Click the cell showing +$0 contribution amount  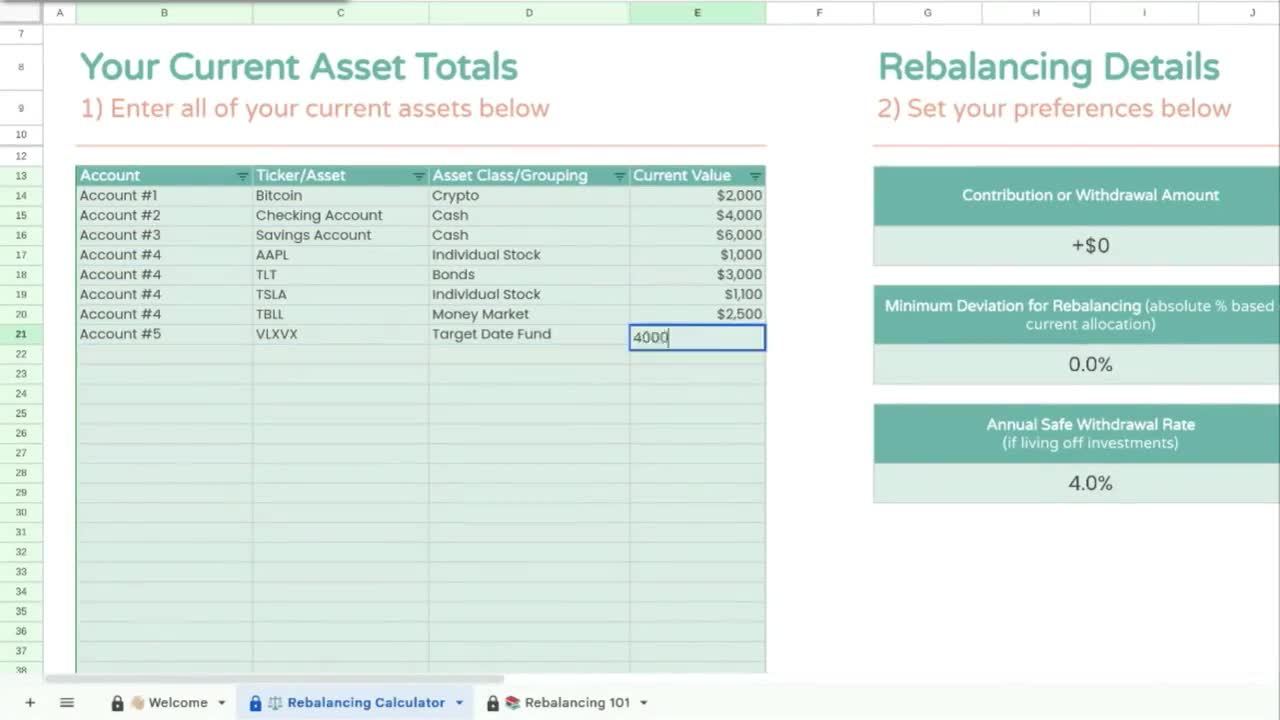point(1090,245)
